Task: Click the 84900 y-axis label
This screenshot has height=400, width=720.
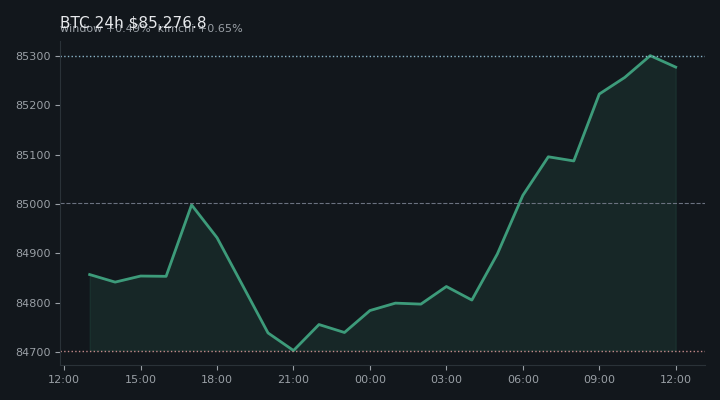Action: 33,254
